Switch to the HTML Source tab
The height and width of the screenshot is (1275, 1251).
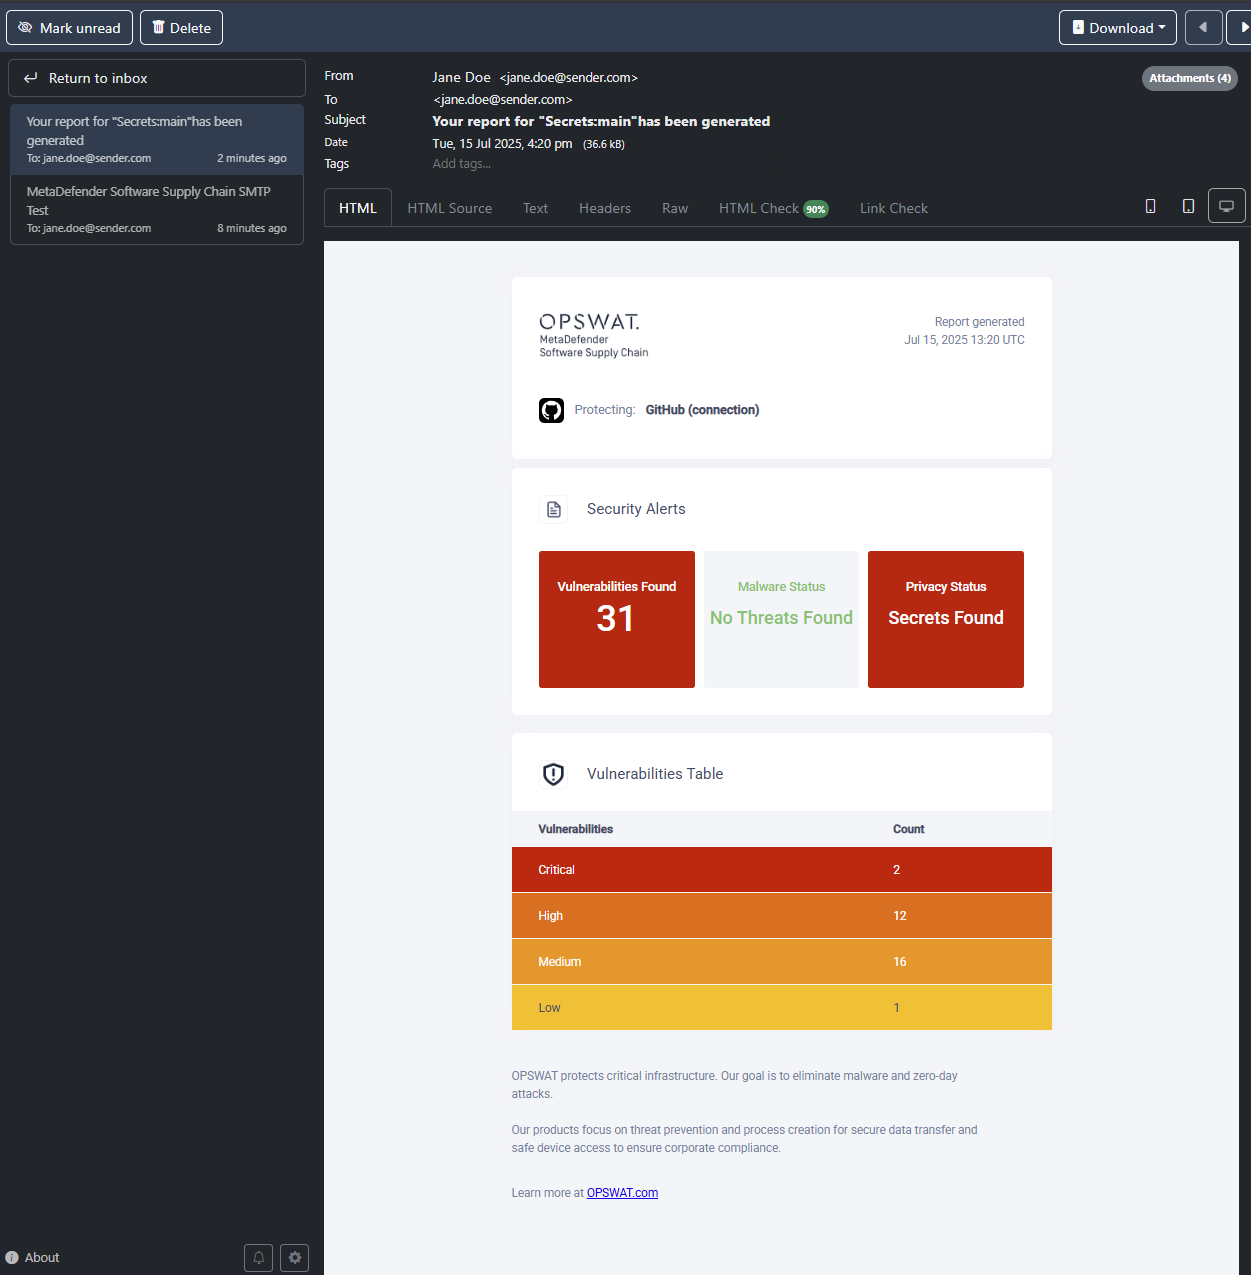click(x=450, y=208)
